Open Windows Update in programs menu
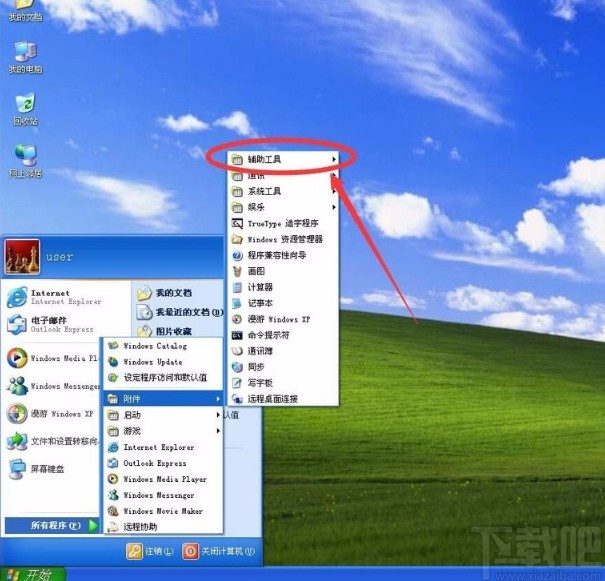Screen dimensions: 605x581 [x=163, y=362]
